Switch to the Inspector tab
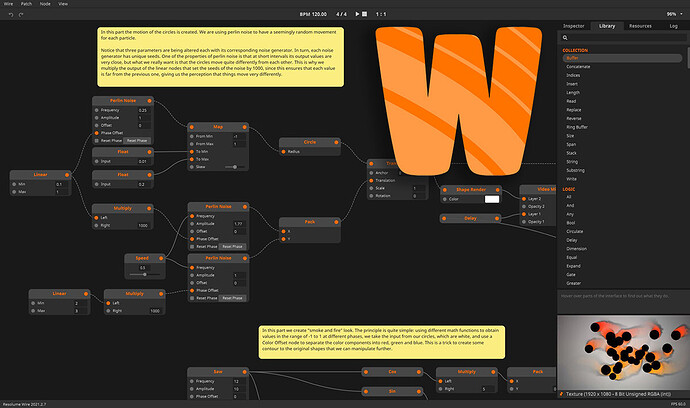 coord(574,26)
